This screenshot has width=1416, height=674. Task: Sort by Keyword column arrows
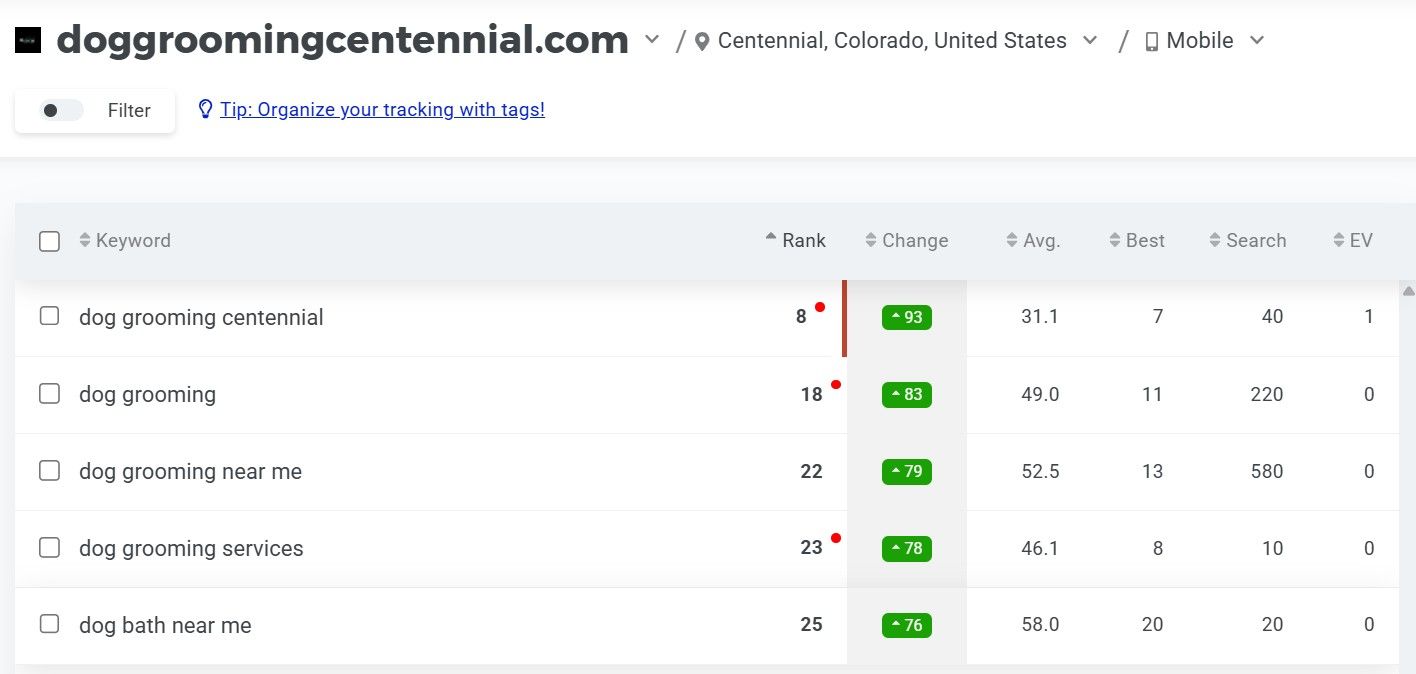coord(85,241)
